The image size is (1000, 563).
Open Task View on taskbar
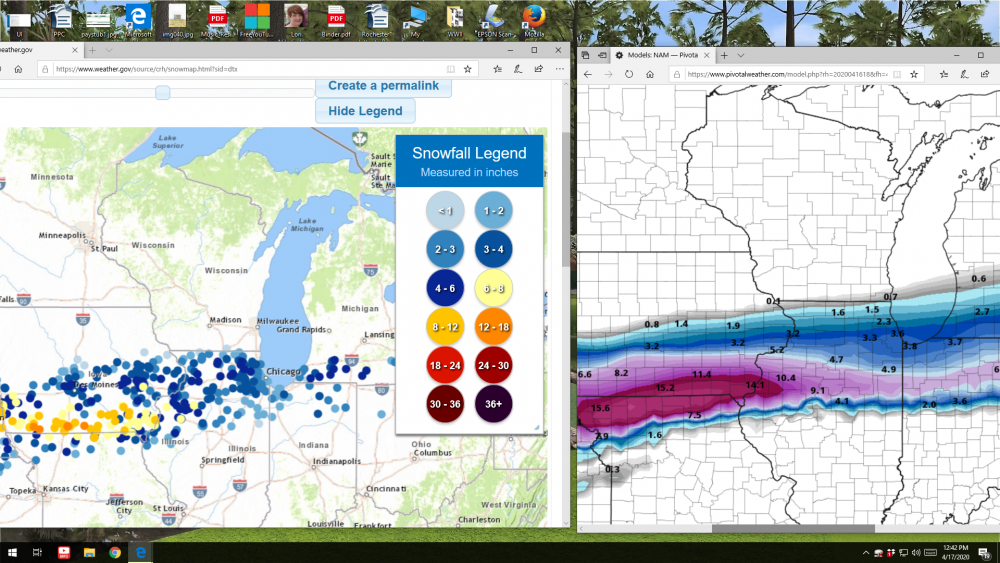[37, 553]
